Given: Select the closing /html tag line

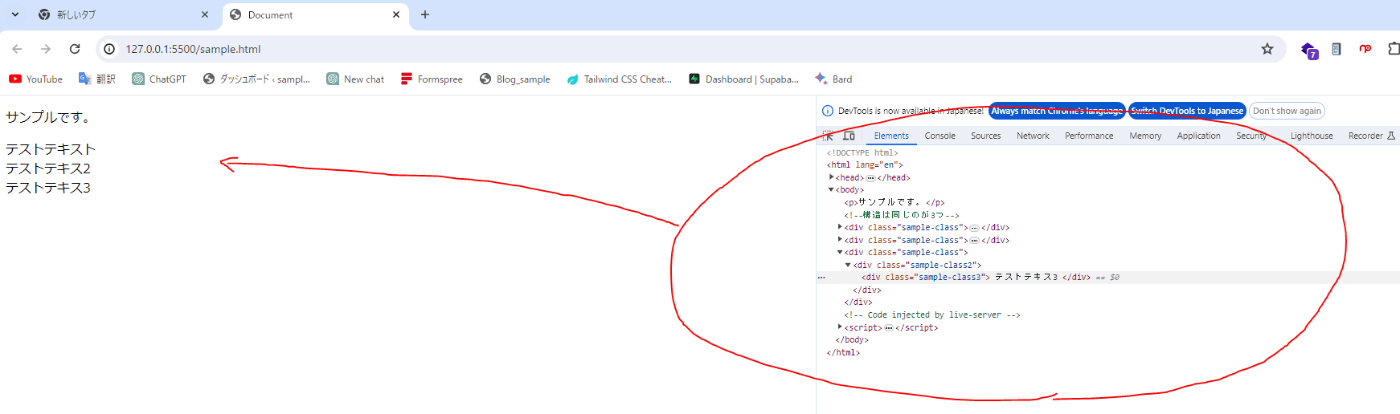Looking at the screenshot, I should [843, 352].
